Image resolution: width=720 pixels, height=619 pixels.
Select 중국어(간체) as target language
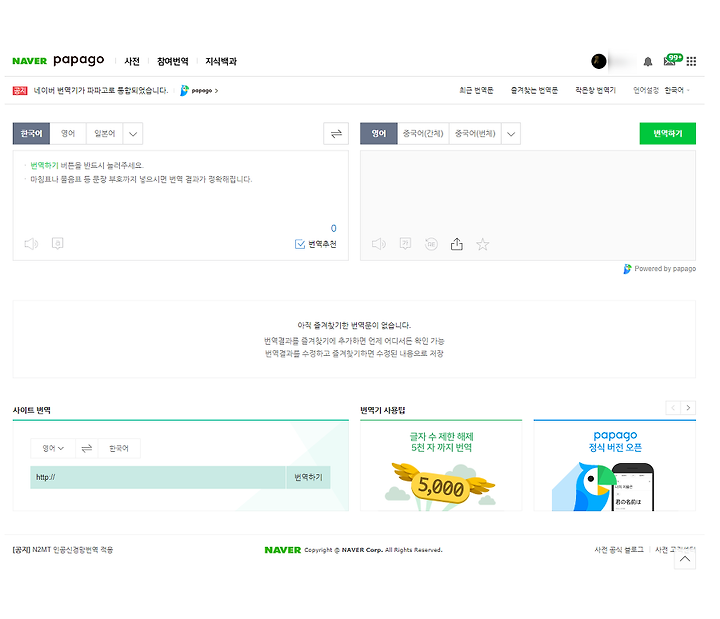coord(423,134)
